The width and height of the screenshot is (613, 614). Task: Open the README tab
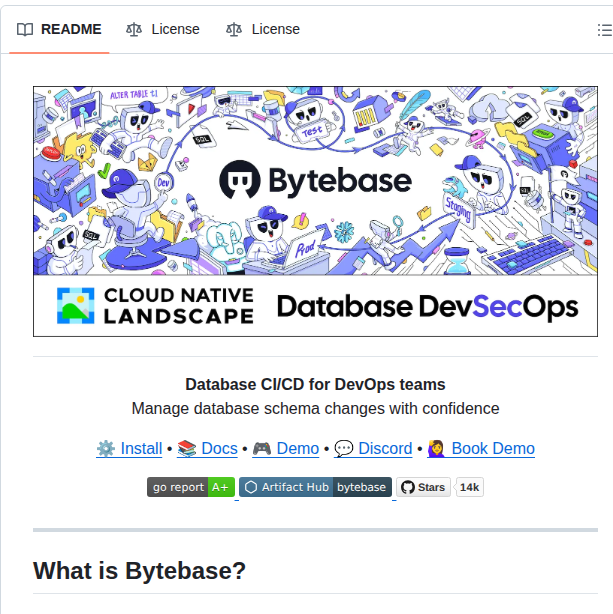tap(59, 29)
